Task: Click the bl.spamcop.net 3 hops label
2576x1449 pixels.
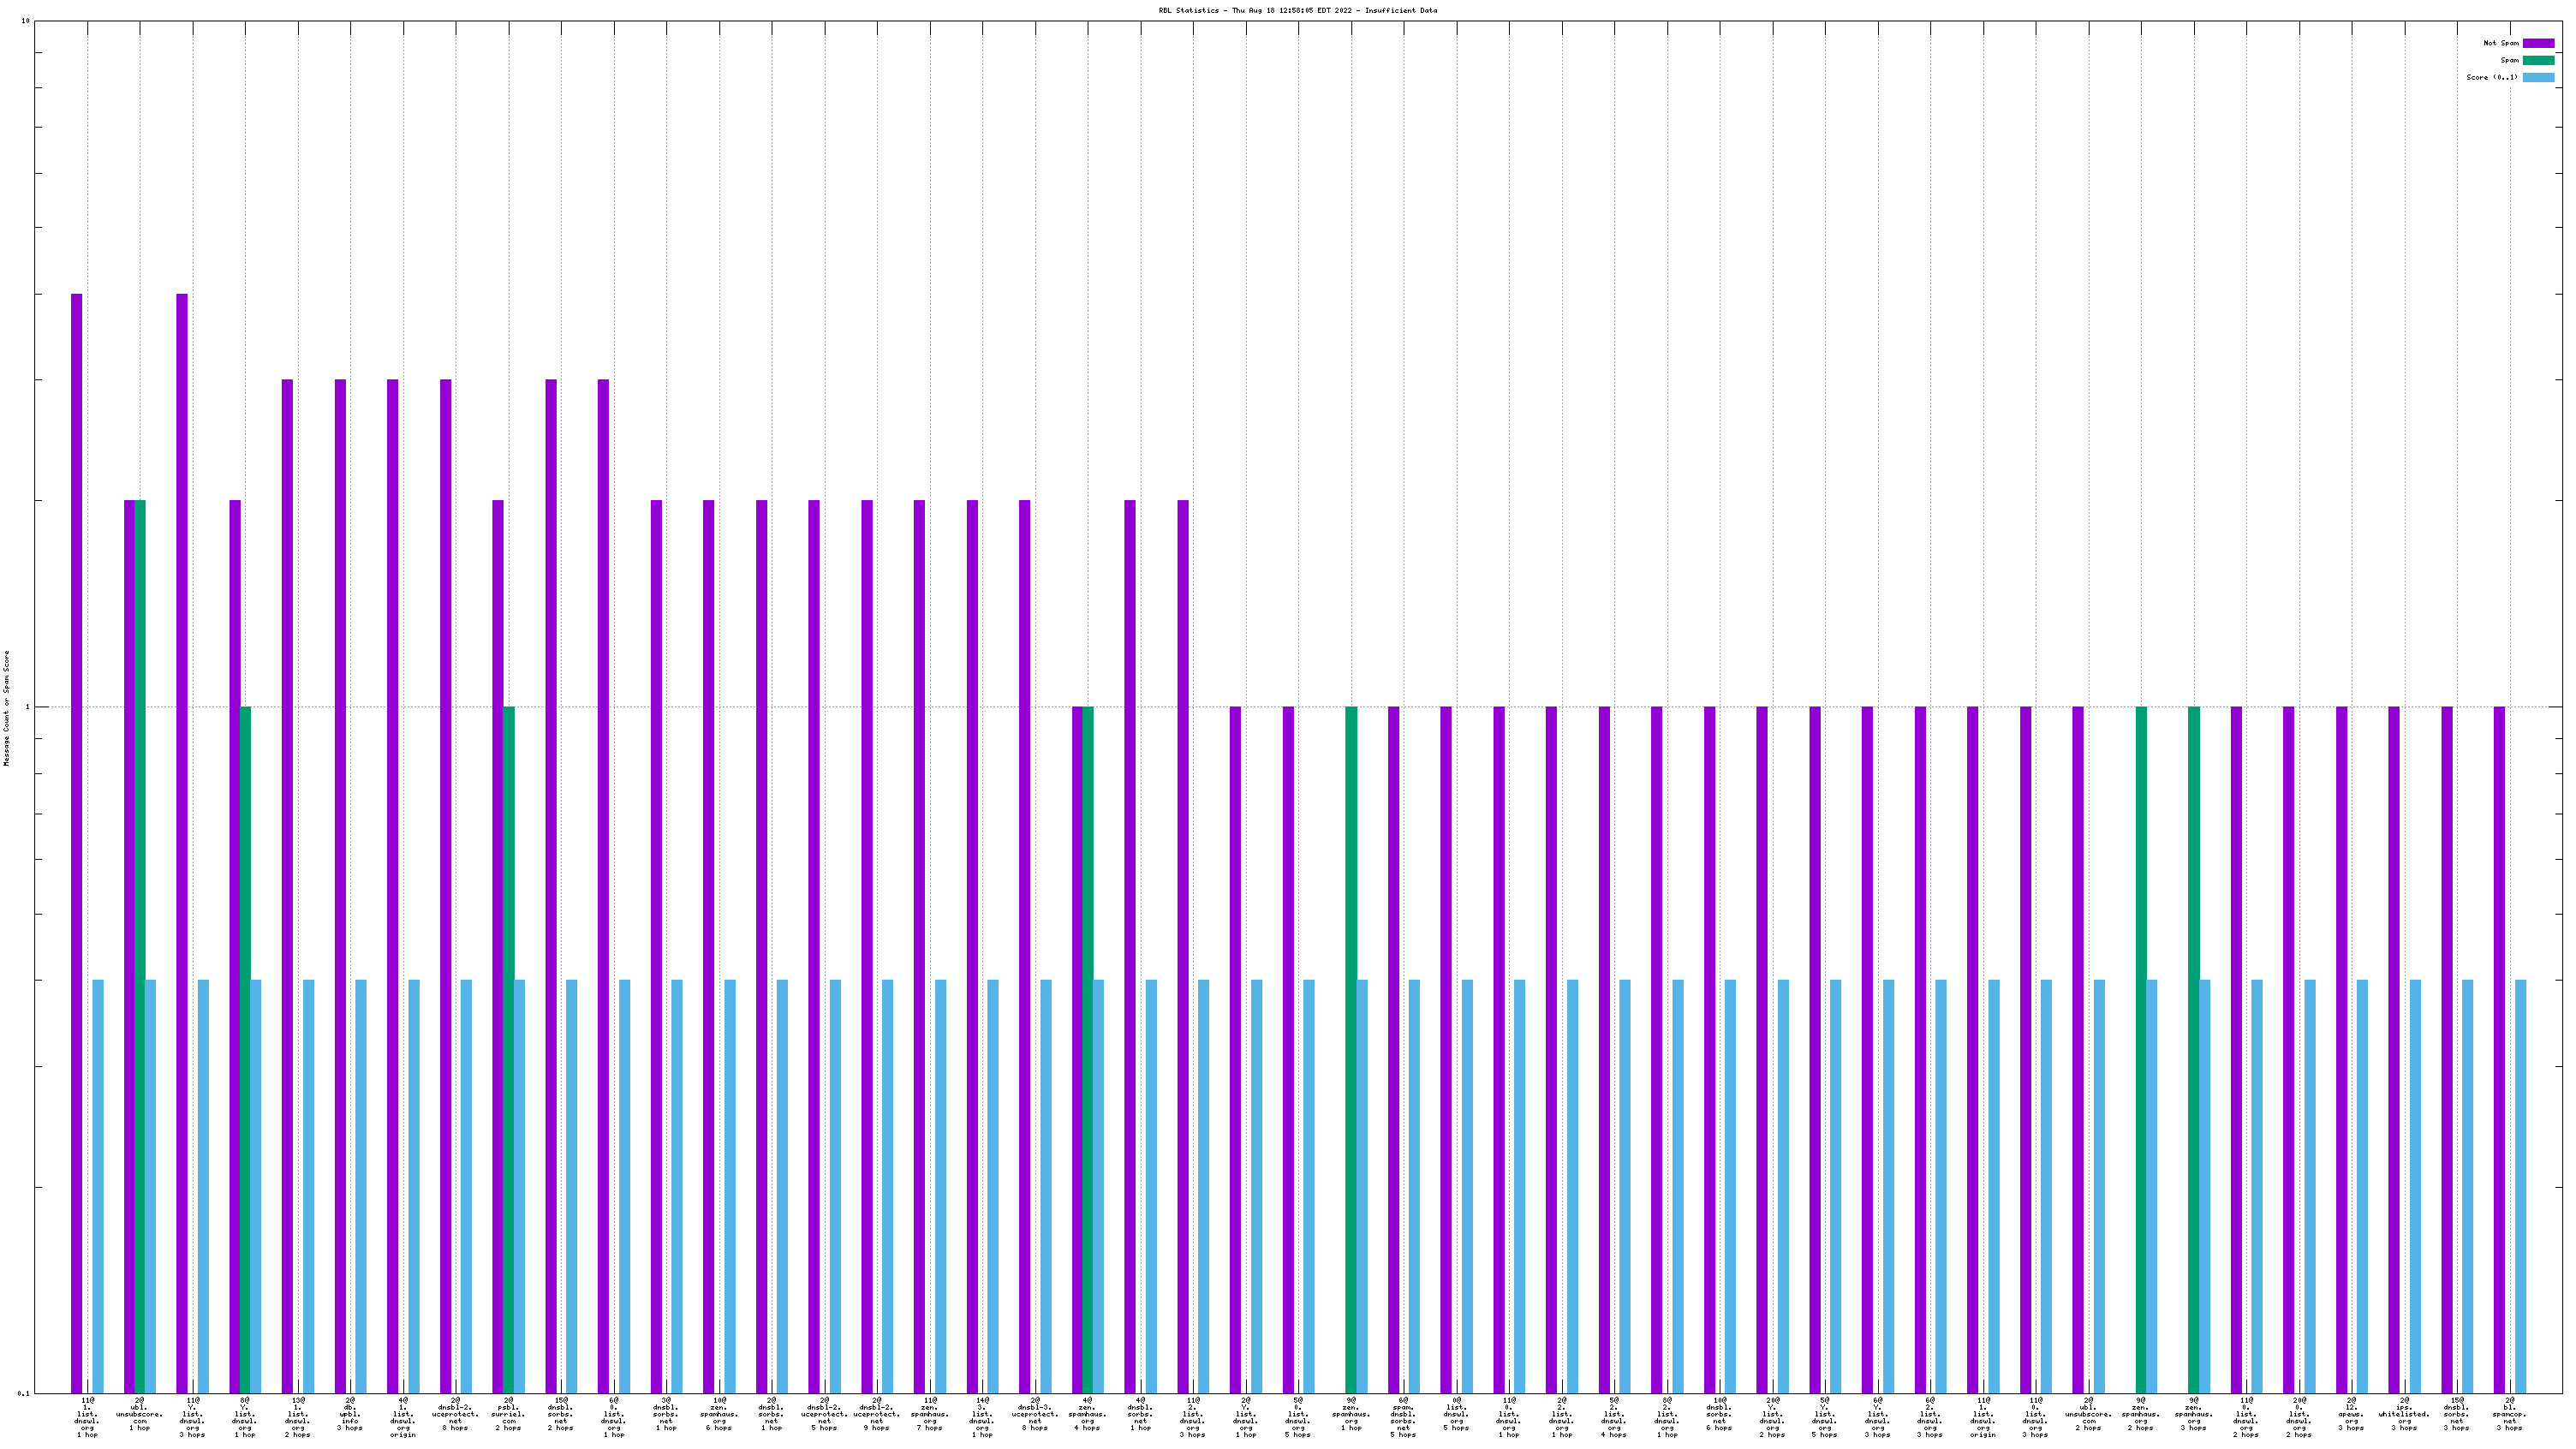Action: click(2510, 1414)
